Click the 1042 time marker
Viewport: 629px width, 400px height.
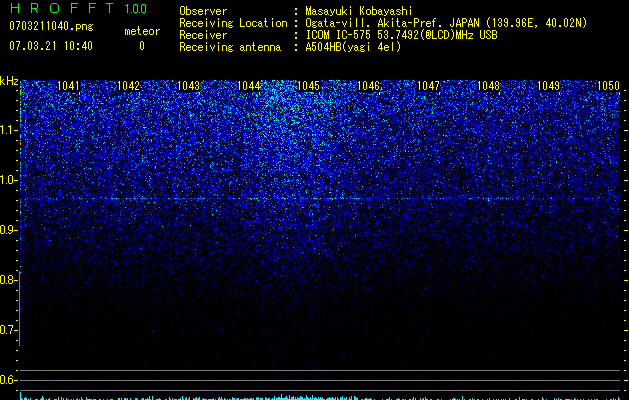point(128,86)
